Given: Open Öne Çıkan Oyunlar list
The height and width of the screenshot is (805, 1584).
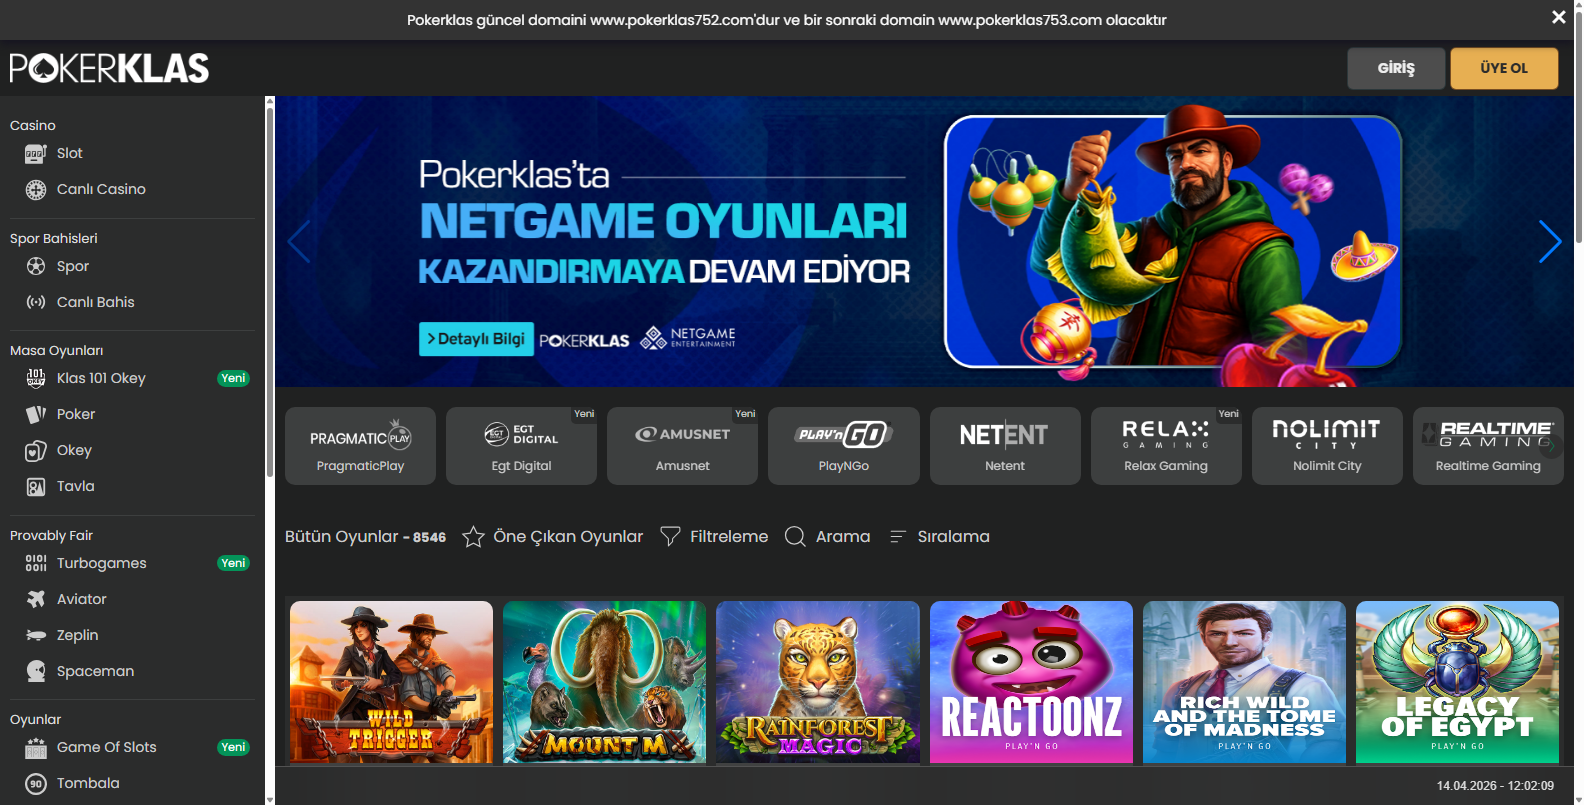Looking at the screenshot, I should (568, 537).
